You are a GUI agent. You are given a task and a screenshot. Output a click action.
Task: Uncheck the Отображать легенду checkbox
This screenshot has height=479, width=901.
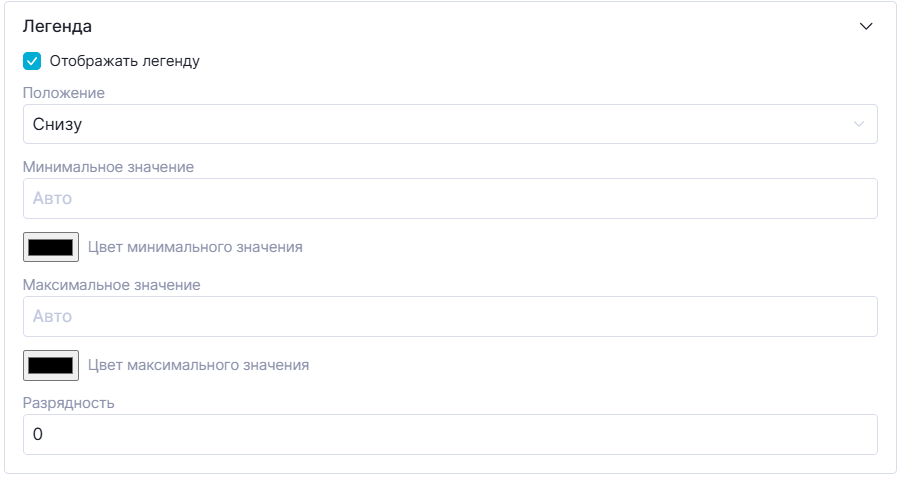click(32, 61)
